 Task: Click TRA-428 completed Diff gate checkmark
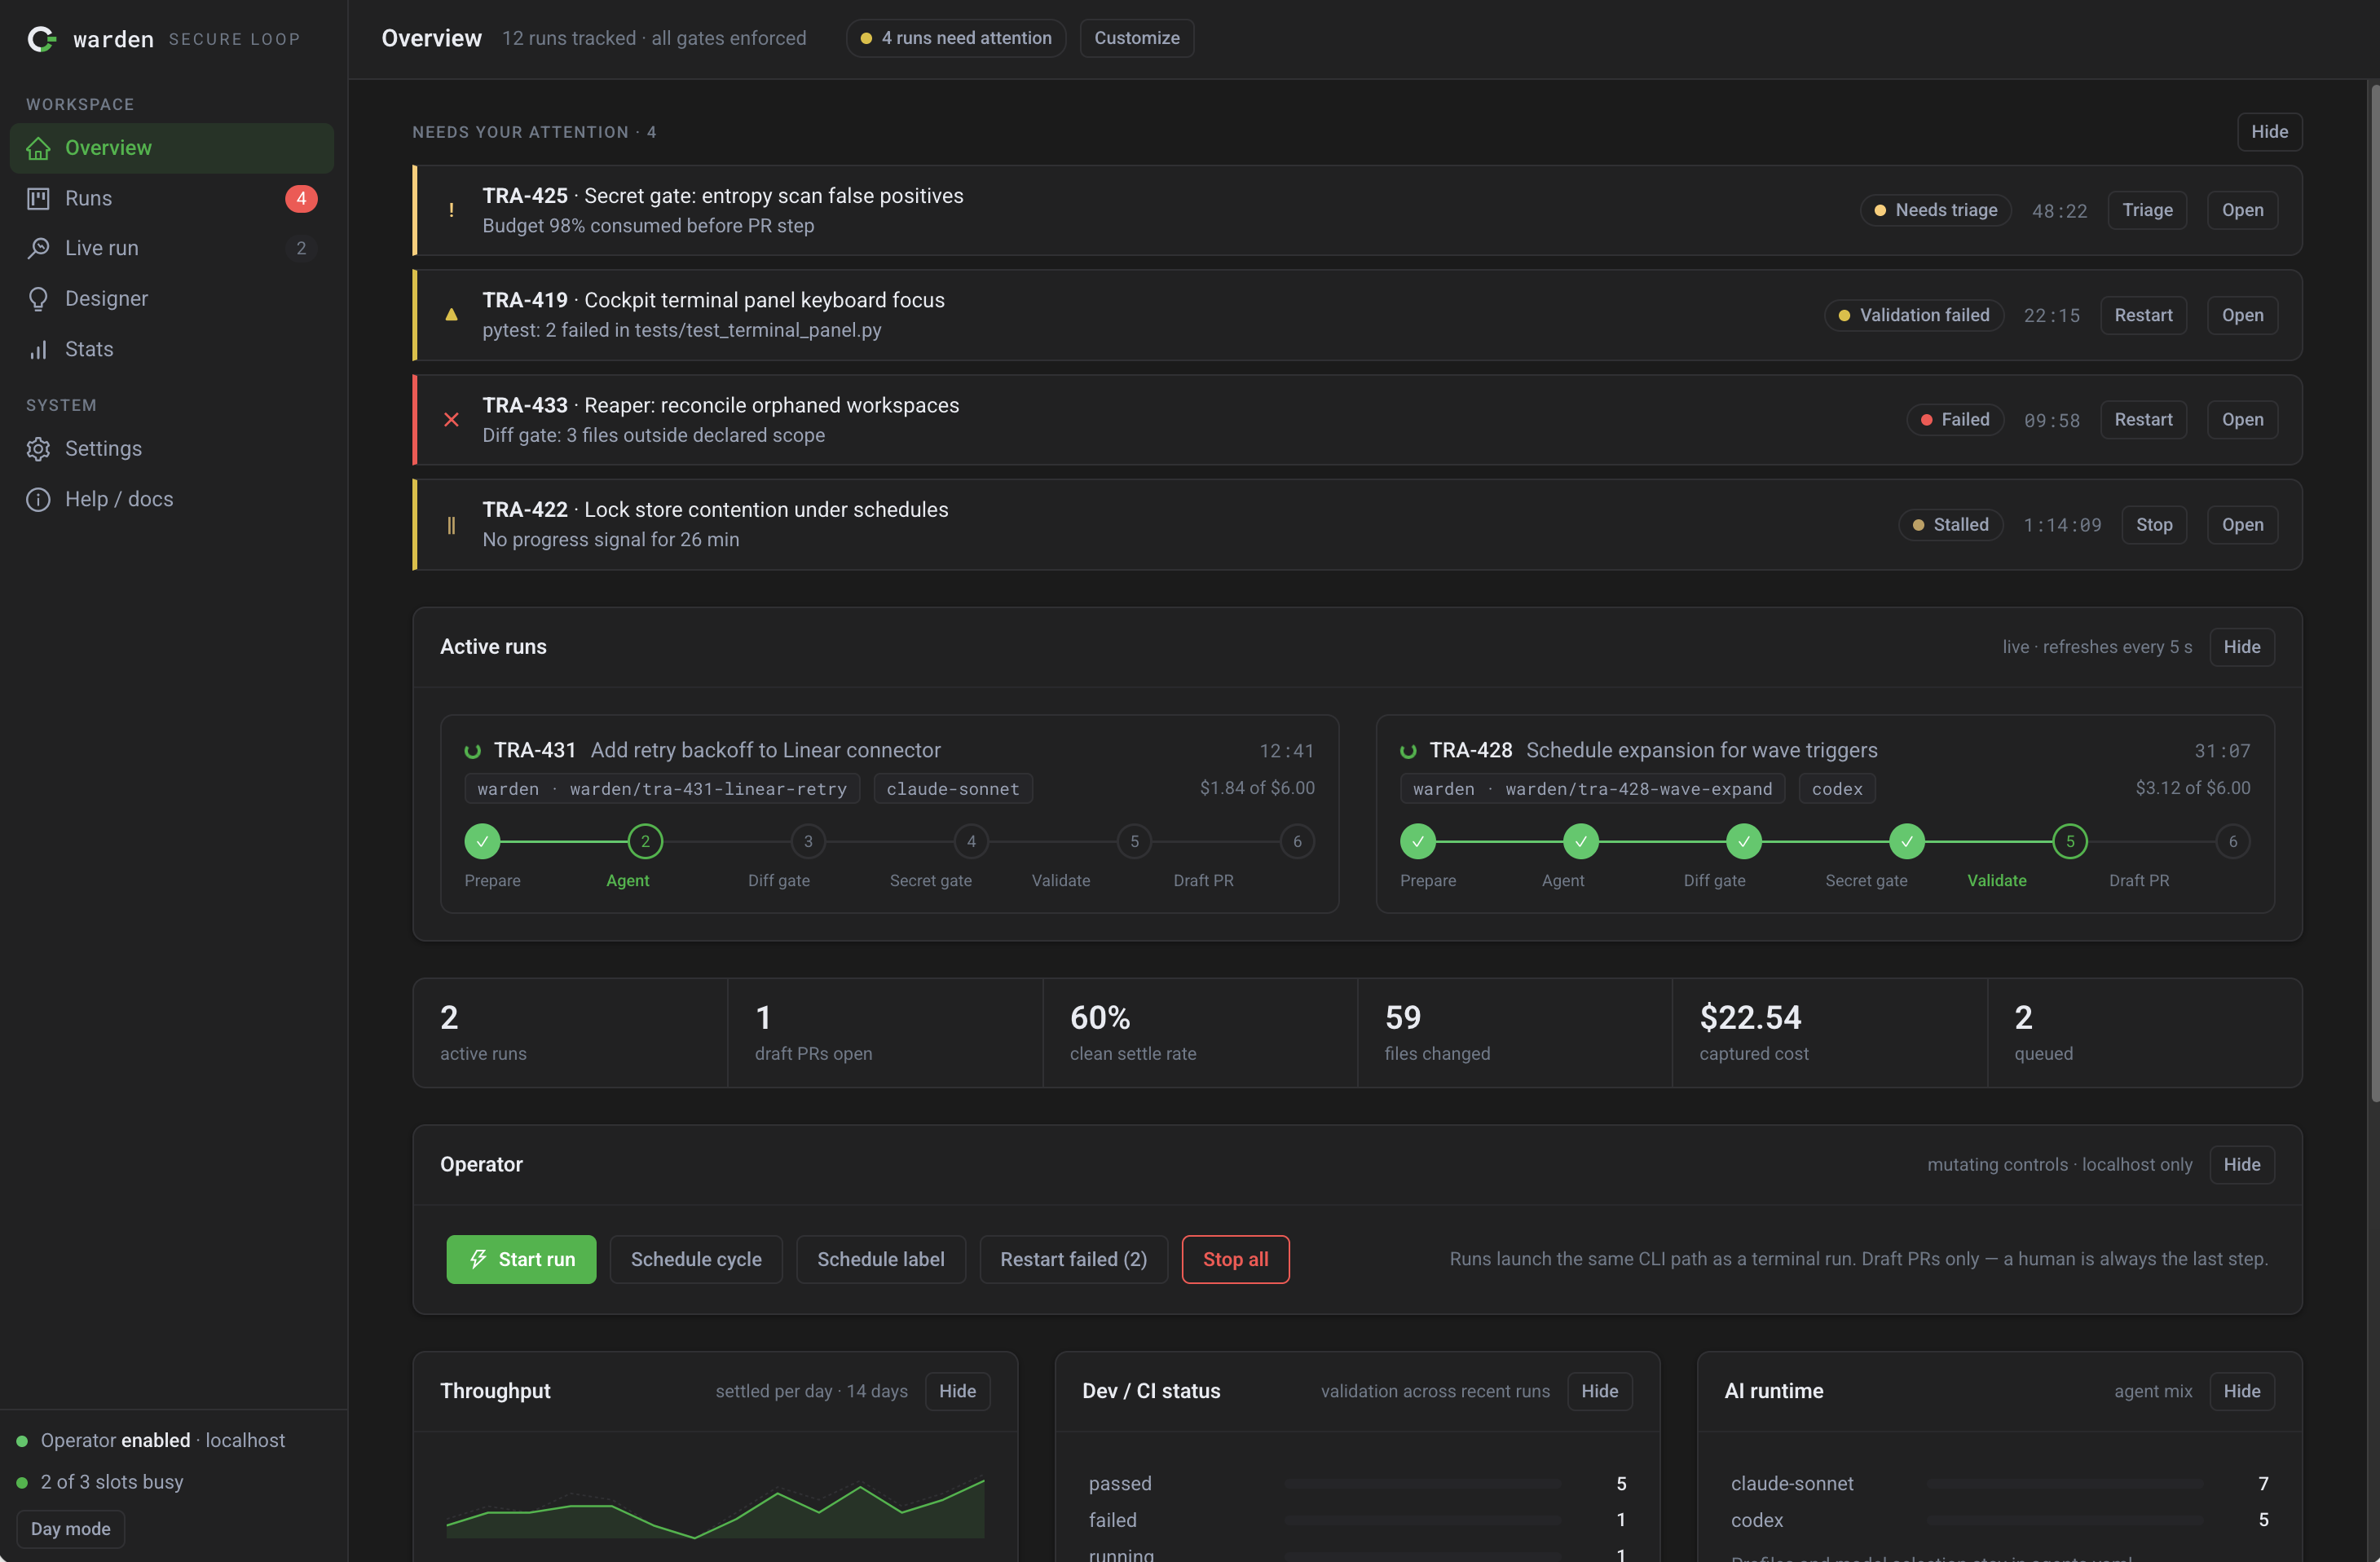[1743, 842]
